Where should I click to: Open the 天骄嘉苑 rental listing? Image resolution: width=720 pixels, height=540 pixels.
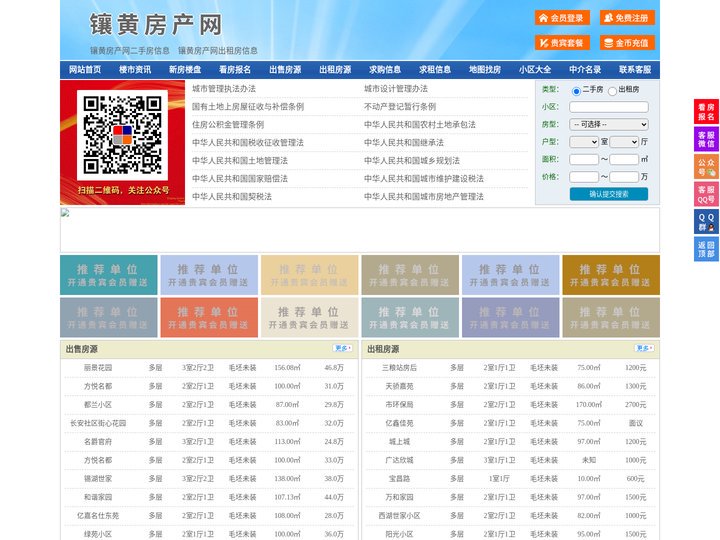(399, 386)
